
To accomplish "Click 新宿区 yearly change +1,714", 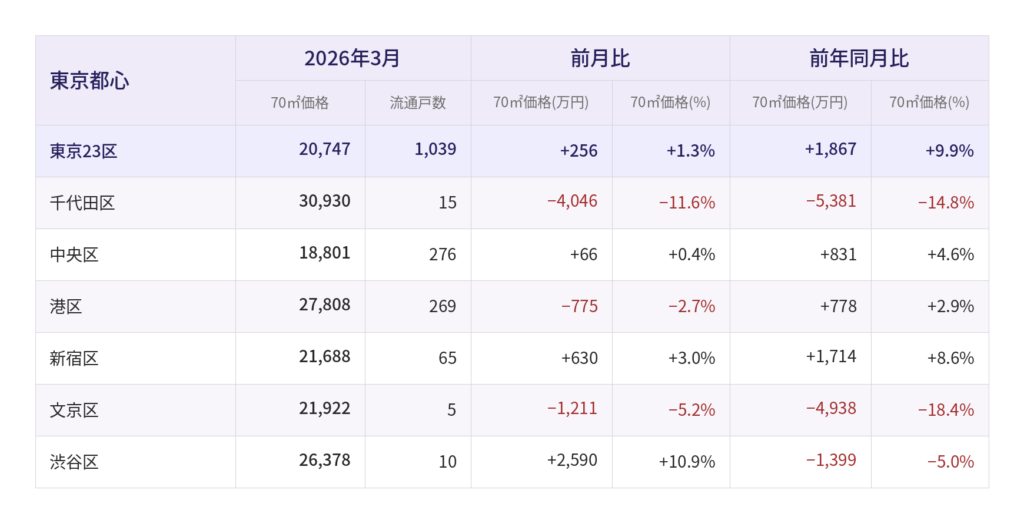I will (830, 357).
